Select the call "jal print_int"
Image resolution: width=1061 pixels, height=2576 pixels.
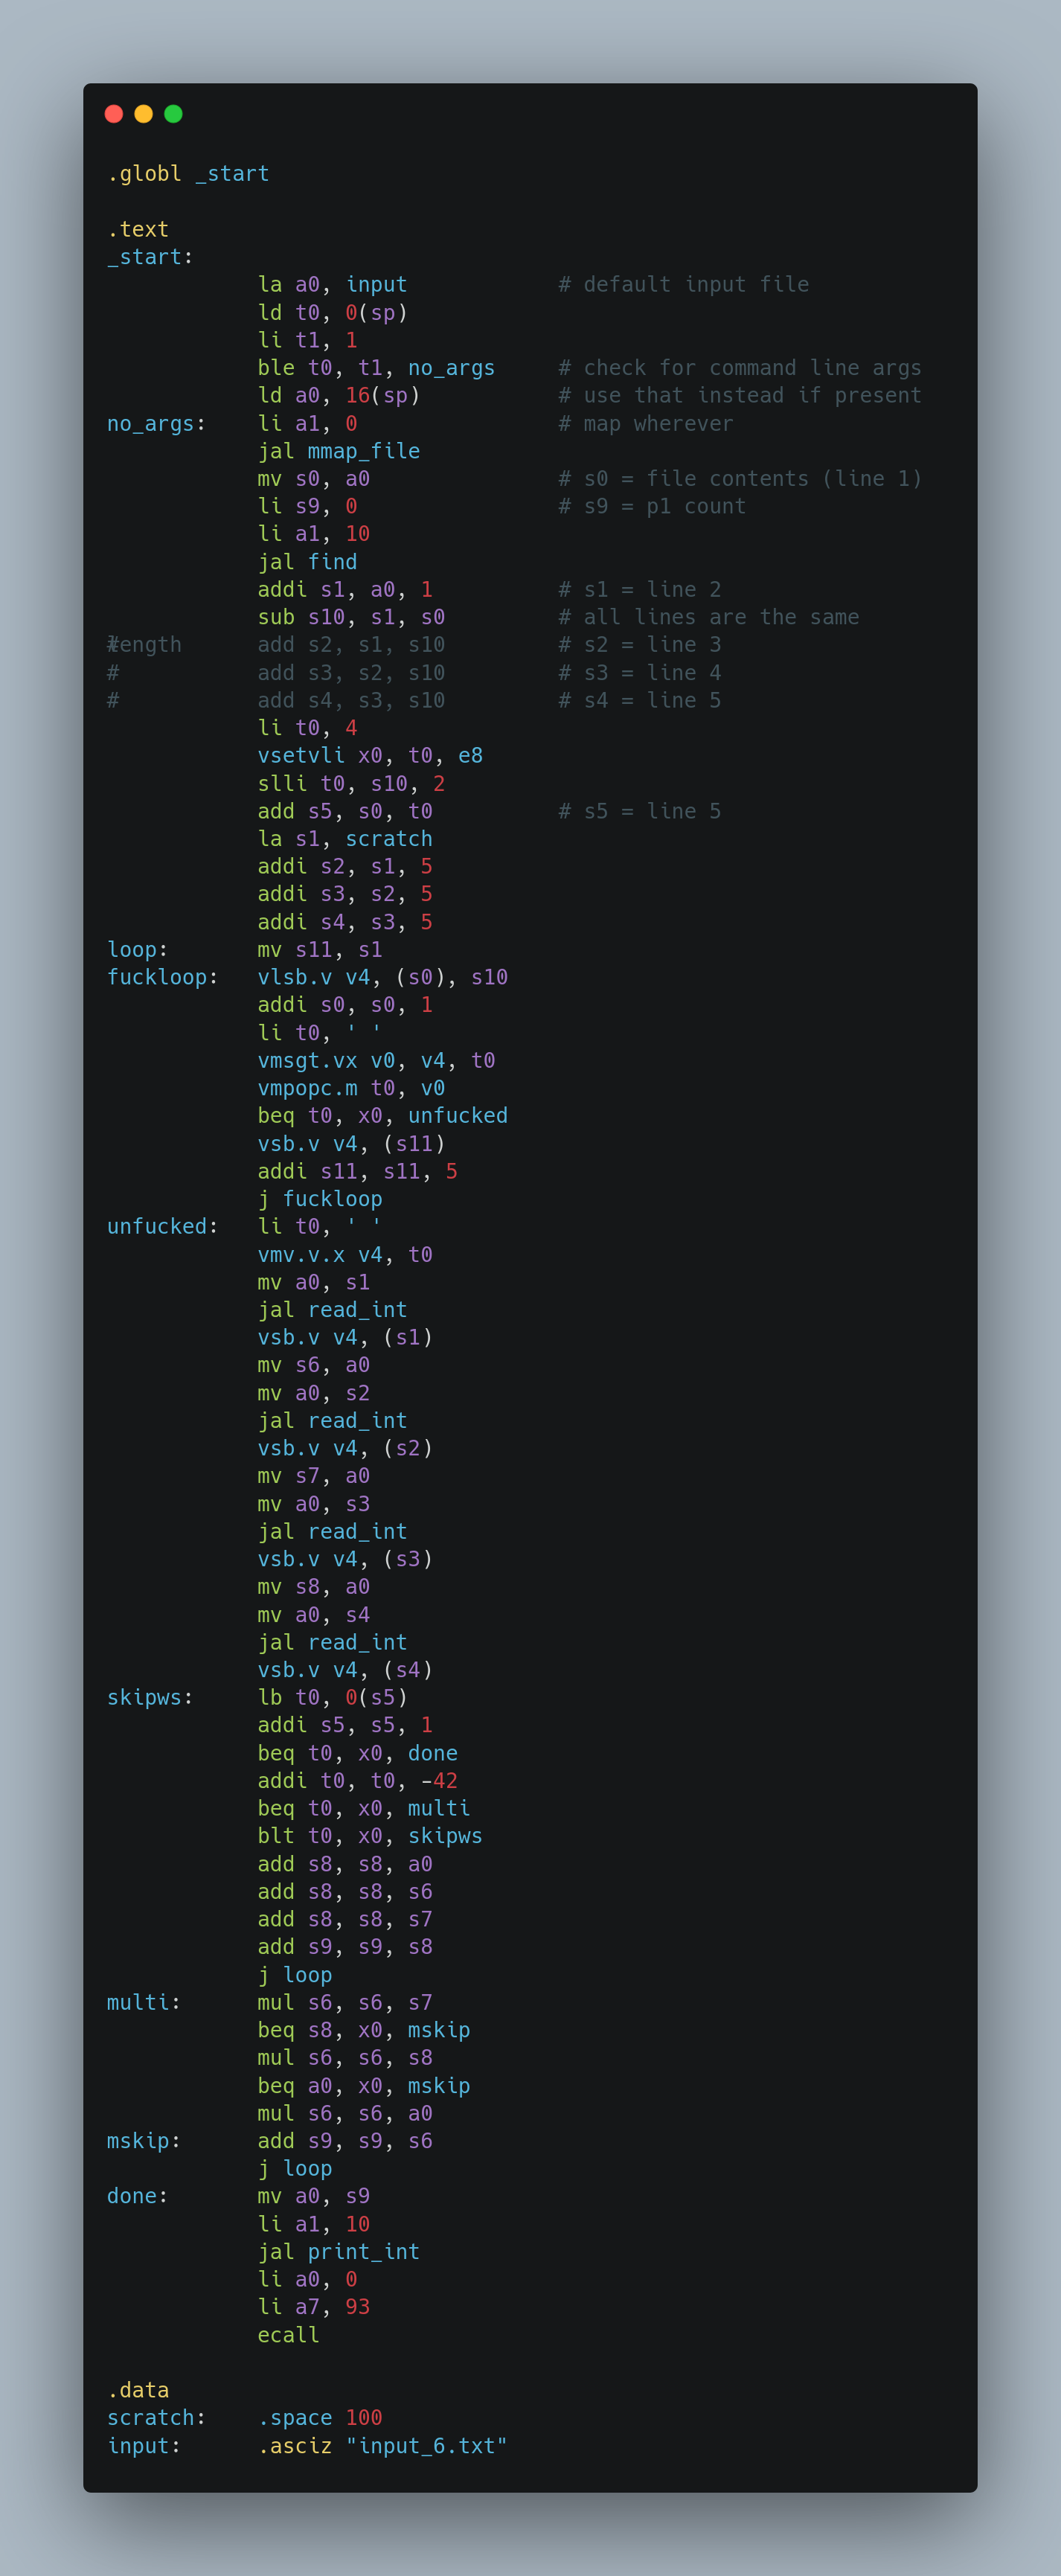pos(339,2251)
